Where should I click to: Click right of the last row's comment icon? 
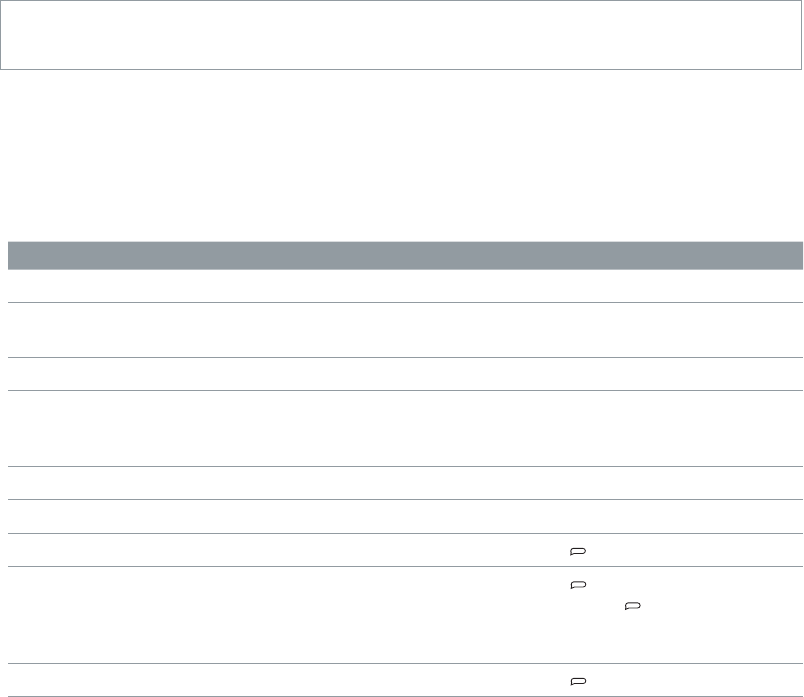pyautogui.click(x=692, y=681)
